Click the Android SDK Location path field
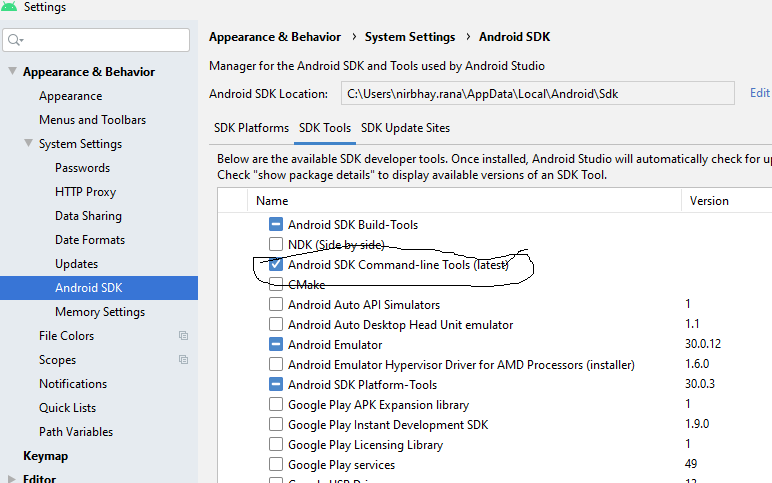 [538, 94]
